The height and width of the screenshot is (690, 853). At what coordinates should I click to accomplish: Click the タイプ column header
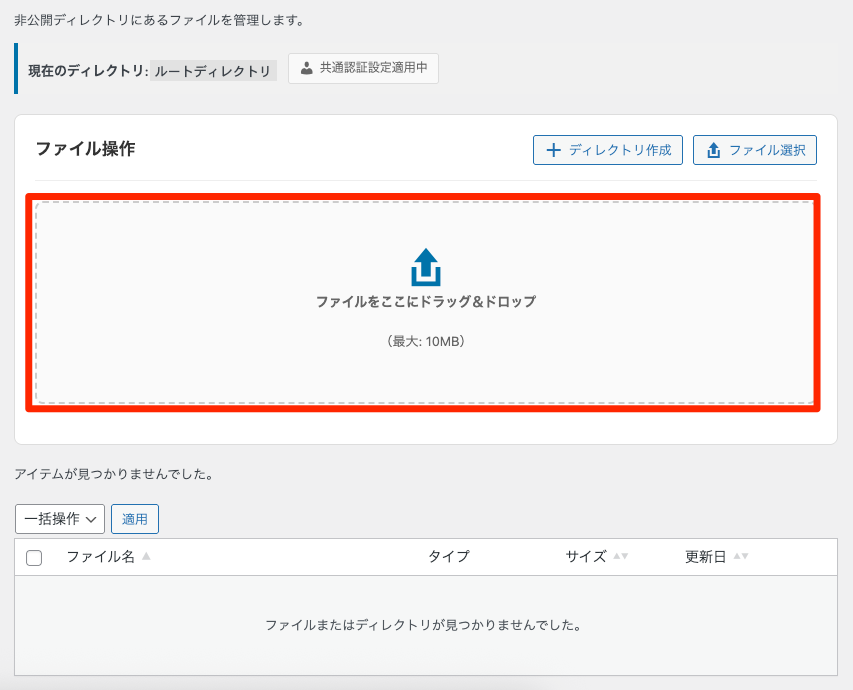(x=449, y=557)
